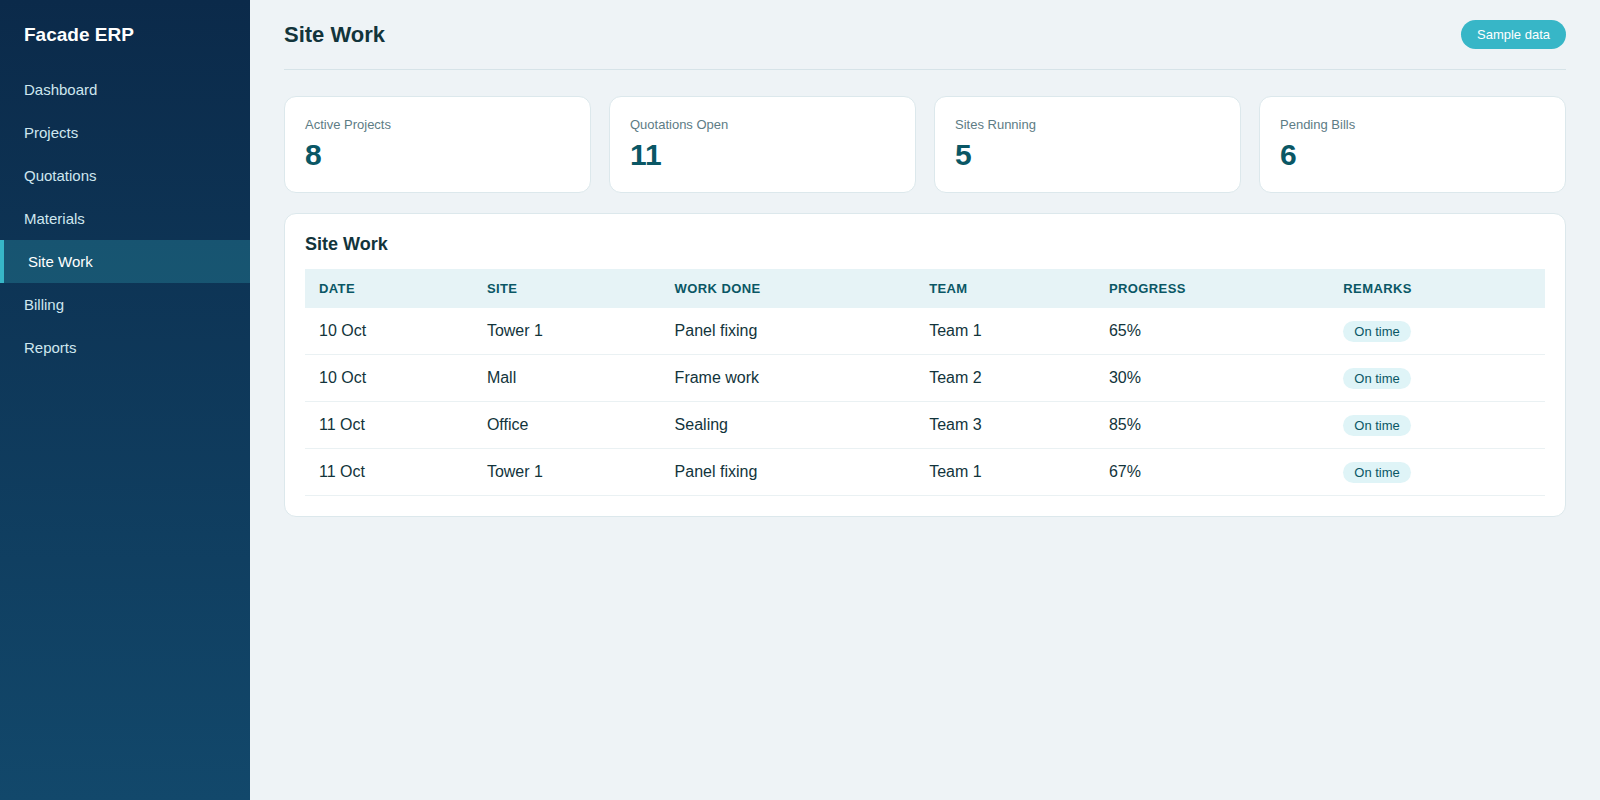The image size is (1600, 800).
Task: Click the 85% progress value
Action: click(x=1125, y=425)
